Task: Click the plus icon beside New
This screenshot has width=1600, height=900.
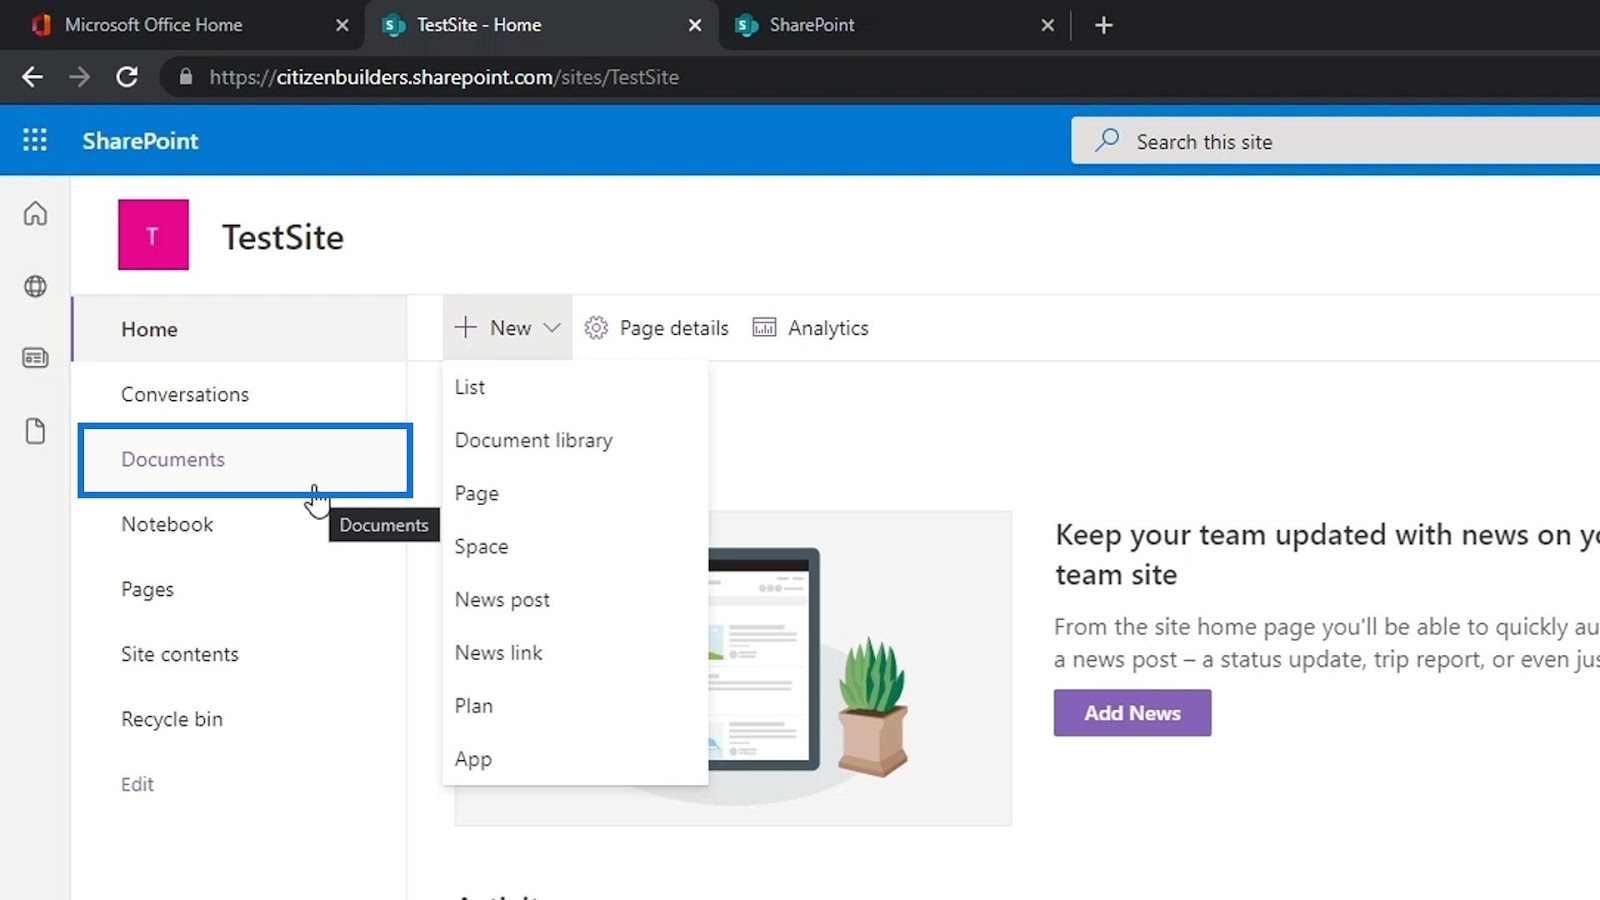Action: 466,327
